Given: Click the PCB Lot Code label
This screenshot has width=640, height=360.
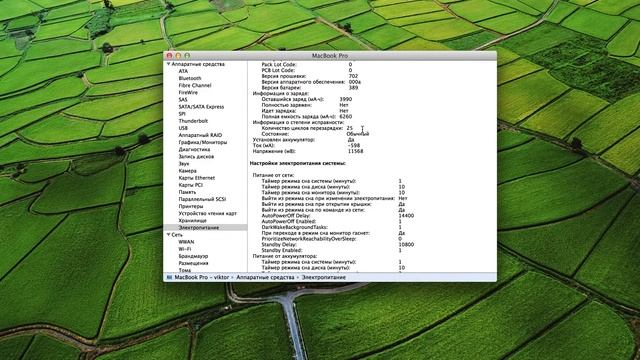Looking at the screenshot, I should 279,70.
